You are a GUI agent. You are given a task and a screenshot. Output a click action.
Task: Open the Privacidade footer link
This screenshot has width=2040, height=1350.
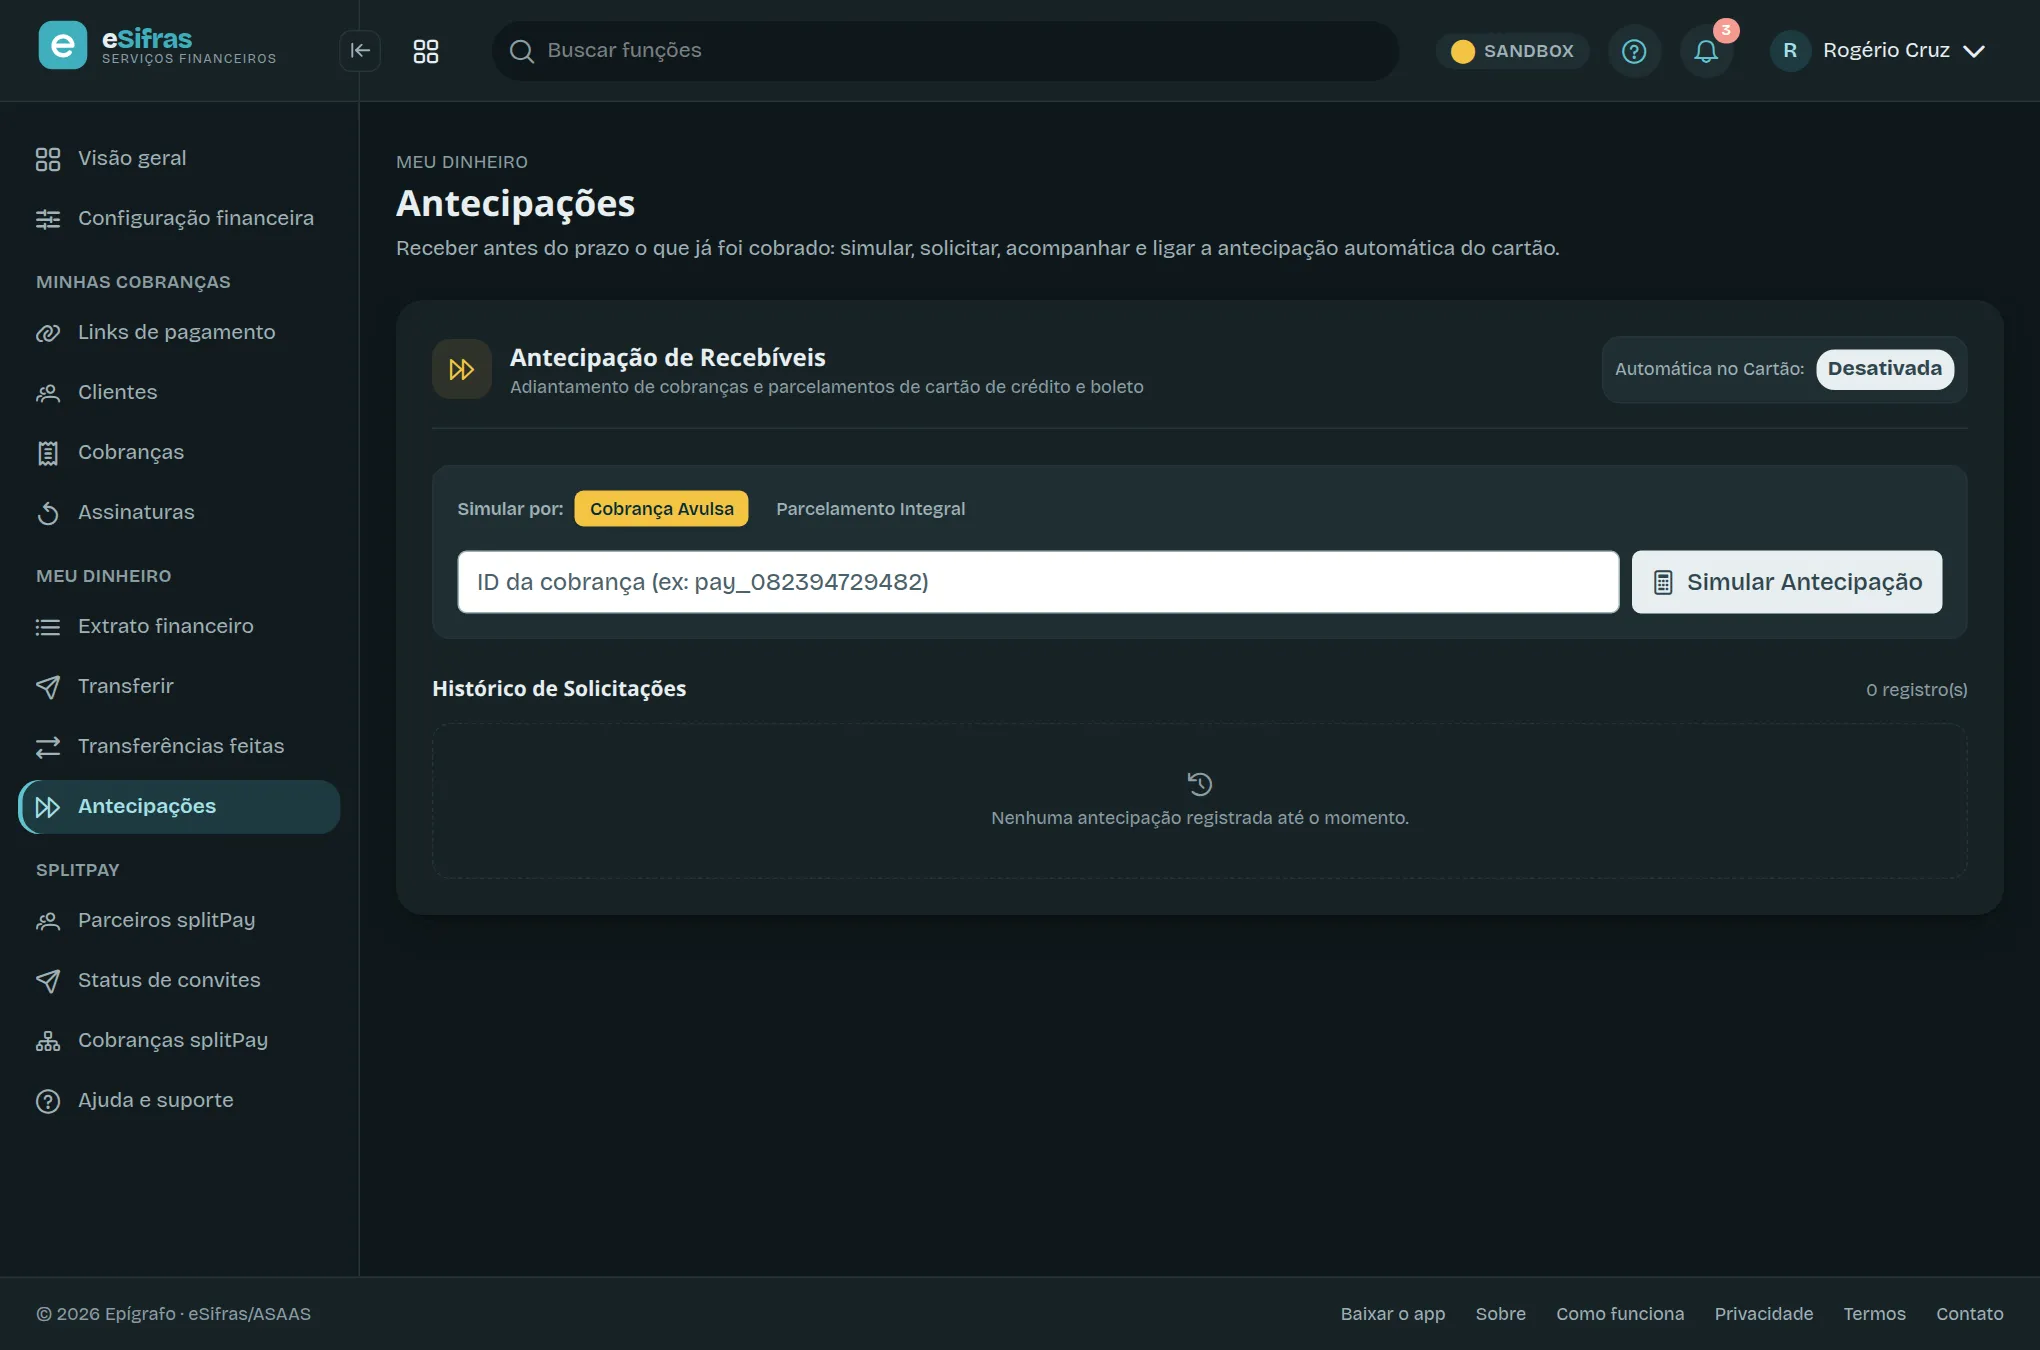pos(1764,1314)
